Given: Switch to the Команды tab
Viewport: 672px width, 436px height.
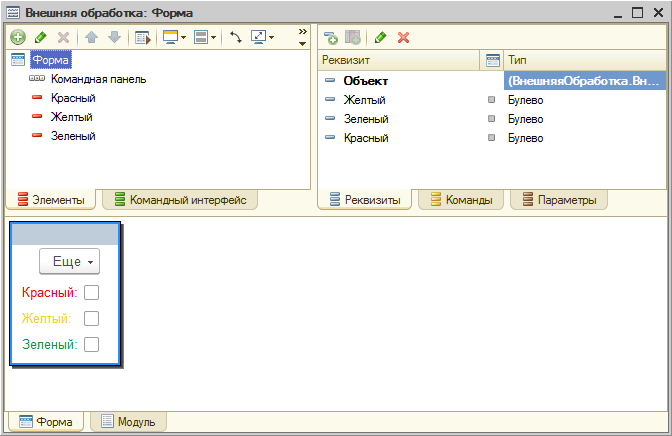Looking at the screenshot, I should (459, 200).
